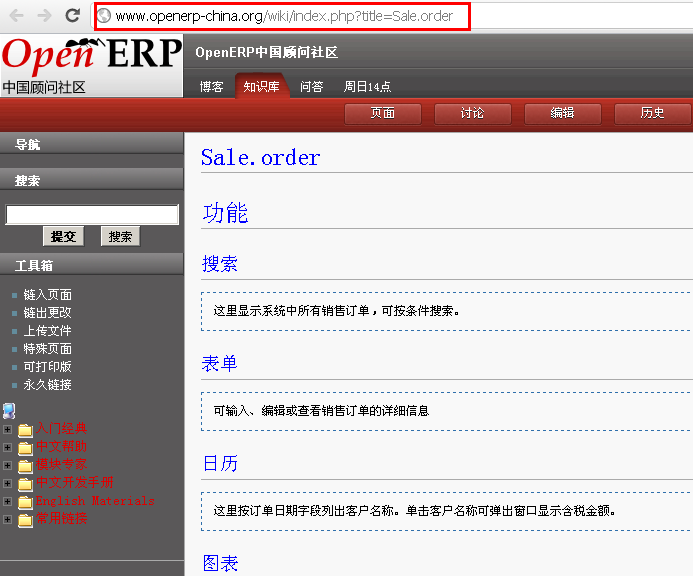Open the 中文开发手册 folder link

point(75,482)
